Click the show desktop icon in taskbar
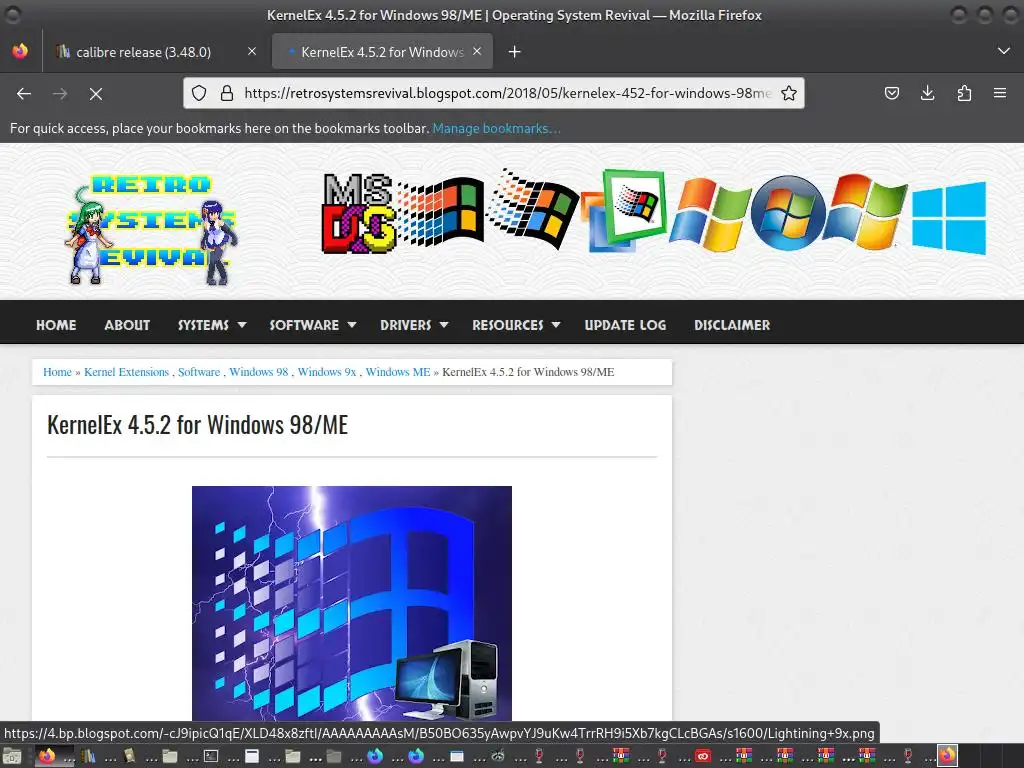 coord(12,756)
